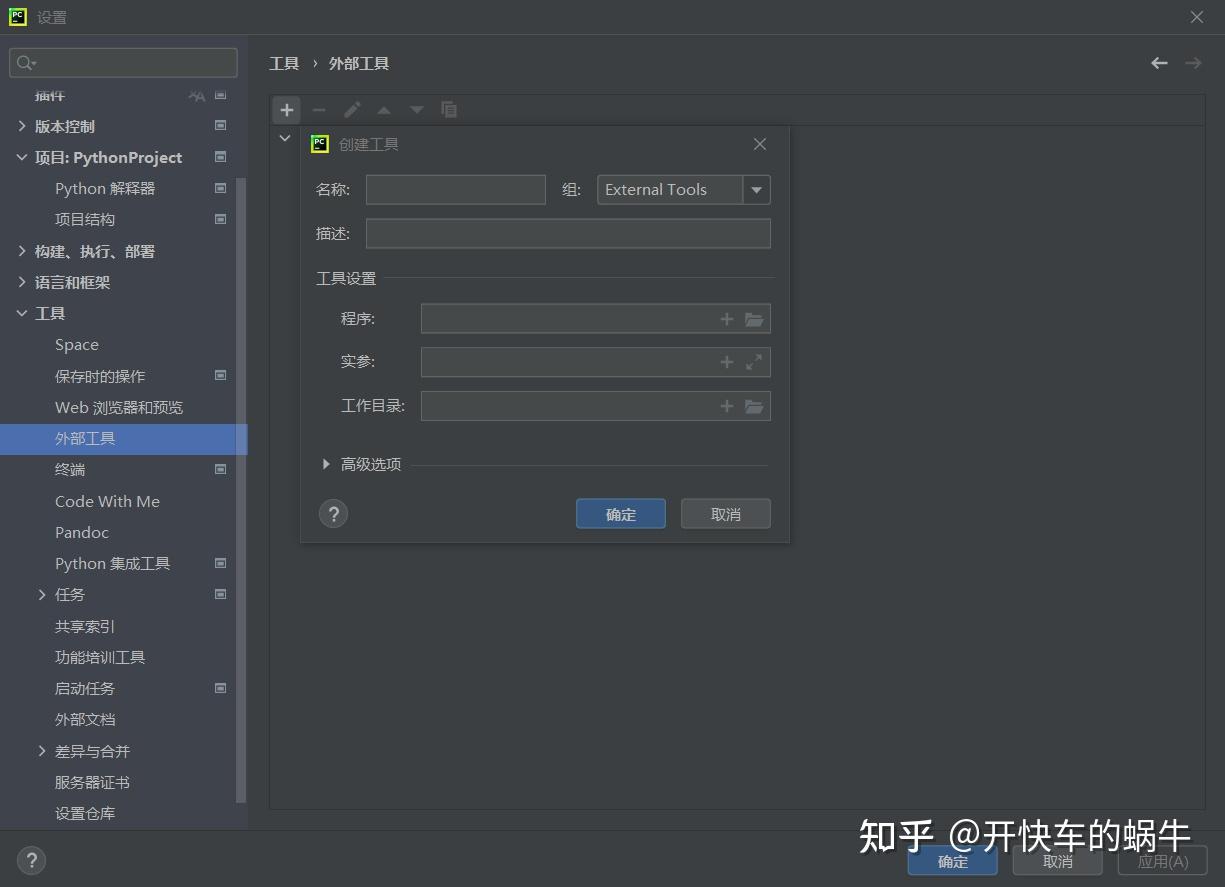Open help using the question mark icon
Viewport: 1225px width, 887px height.
click(333, 513)
